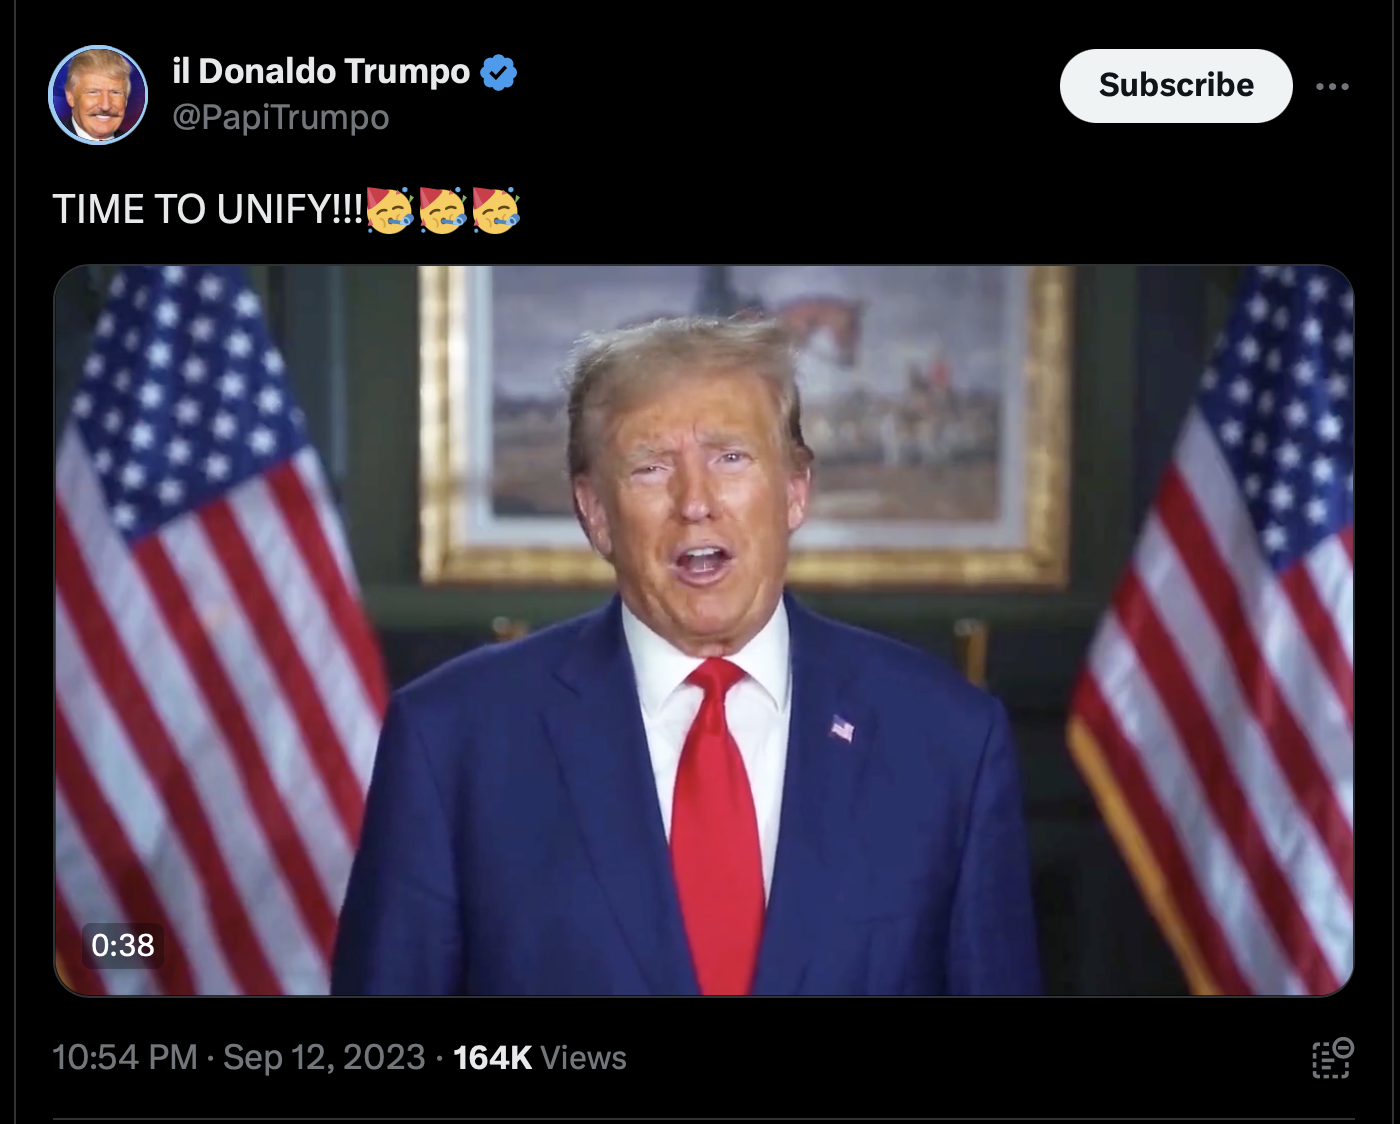Click the third party-face emoji

tap(496, 210)
